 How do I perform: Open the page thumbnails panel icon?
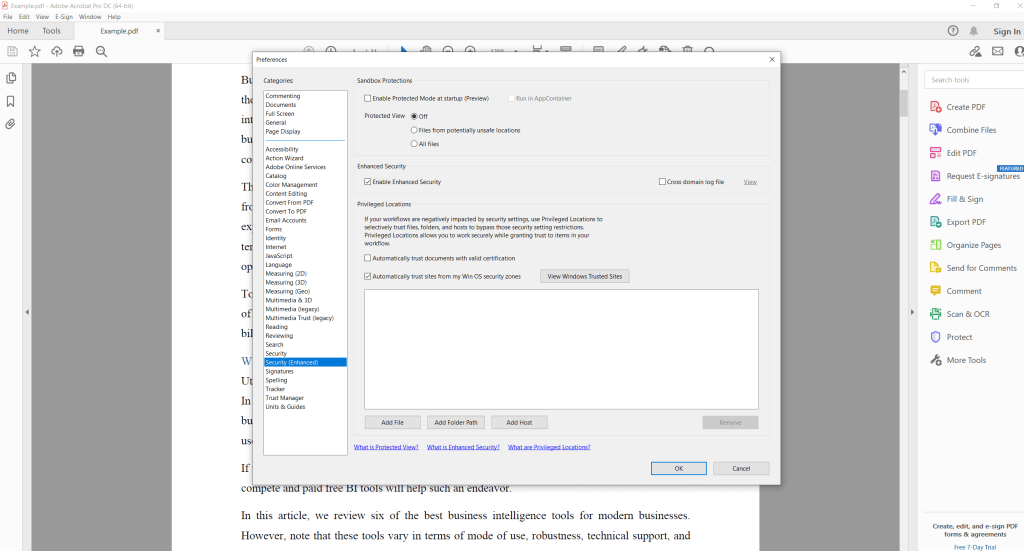tap(11, 78)
